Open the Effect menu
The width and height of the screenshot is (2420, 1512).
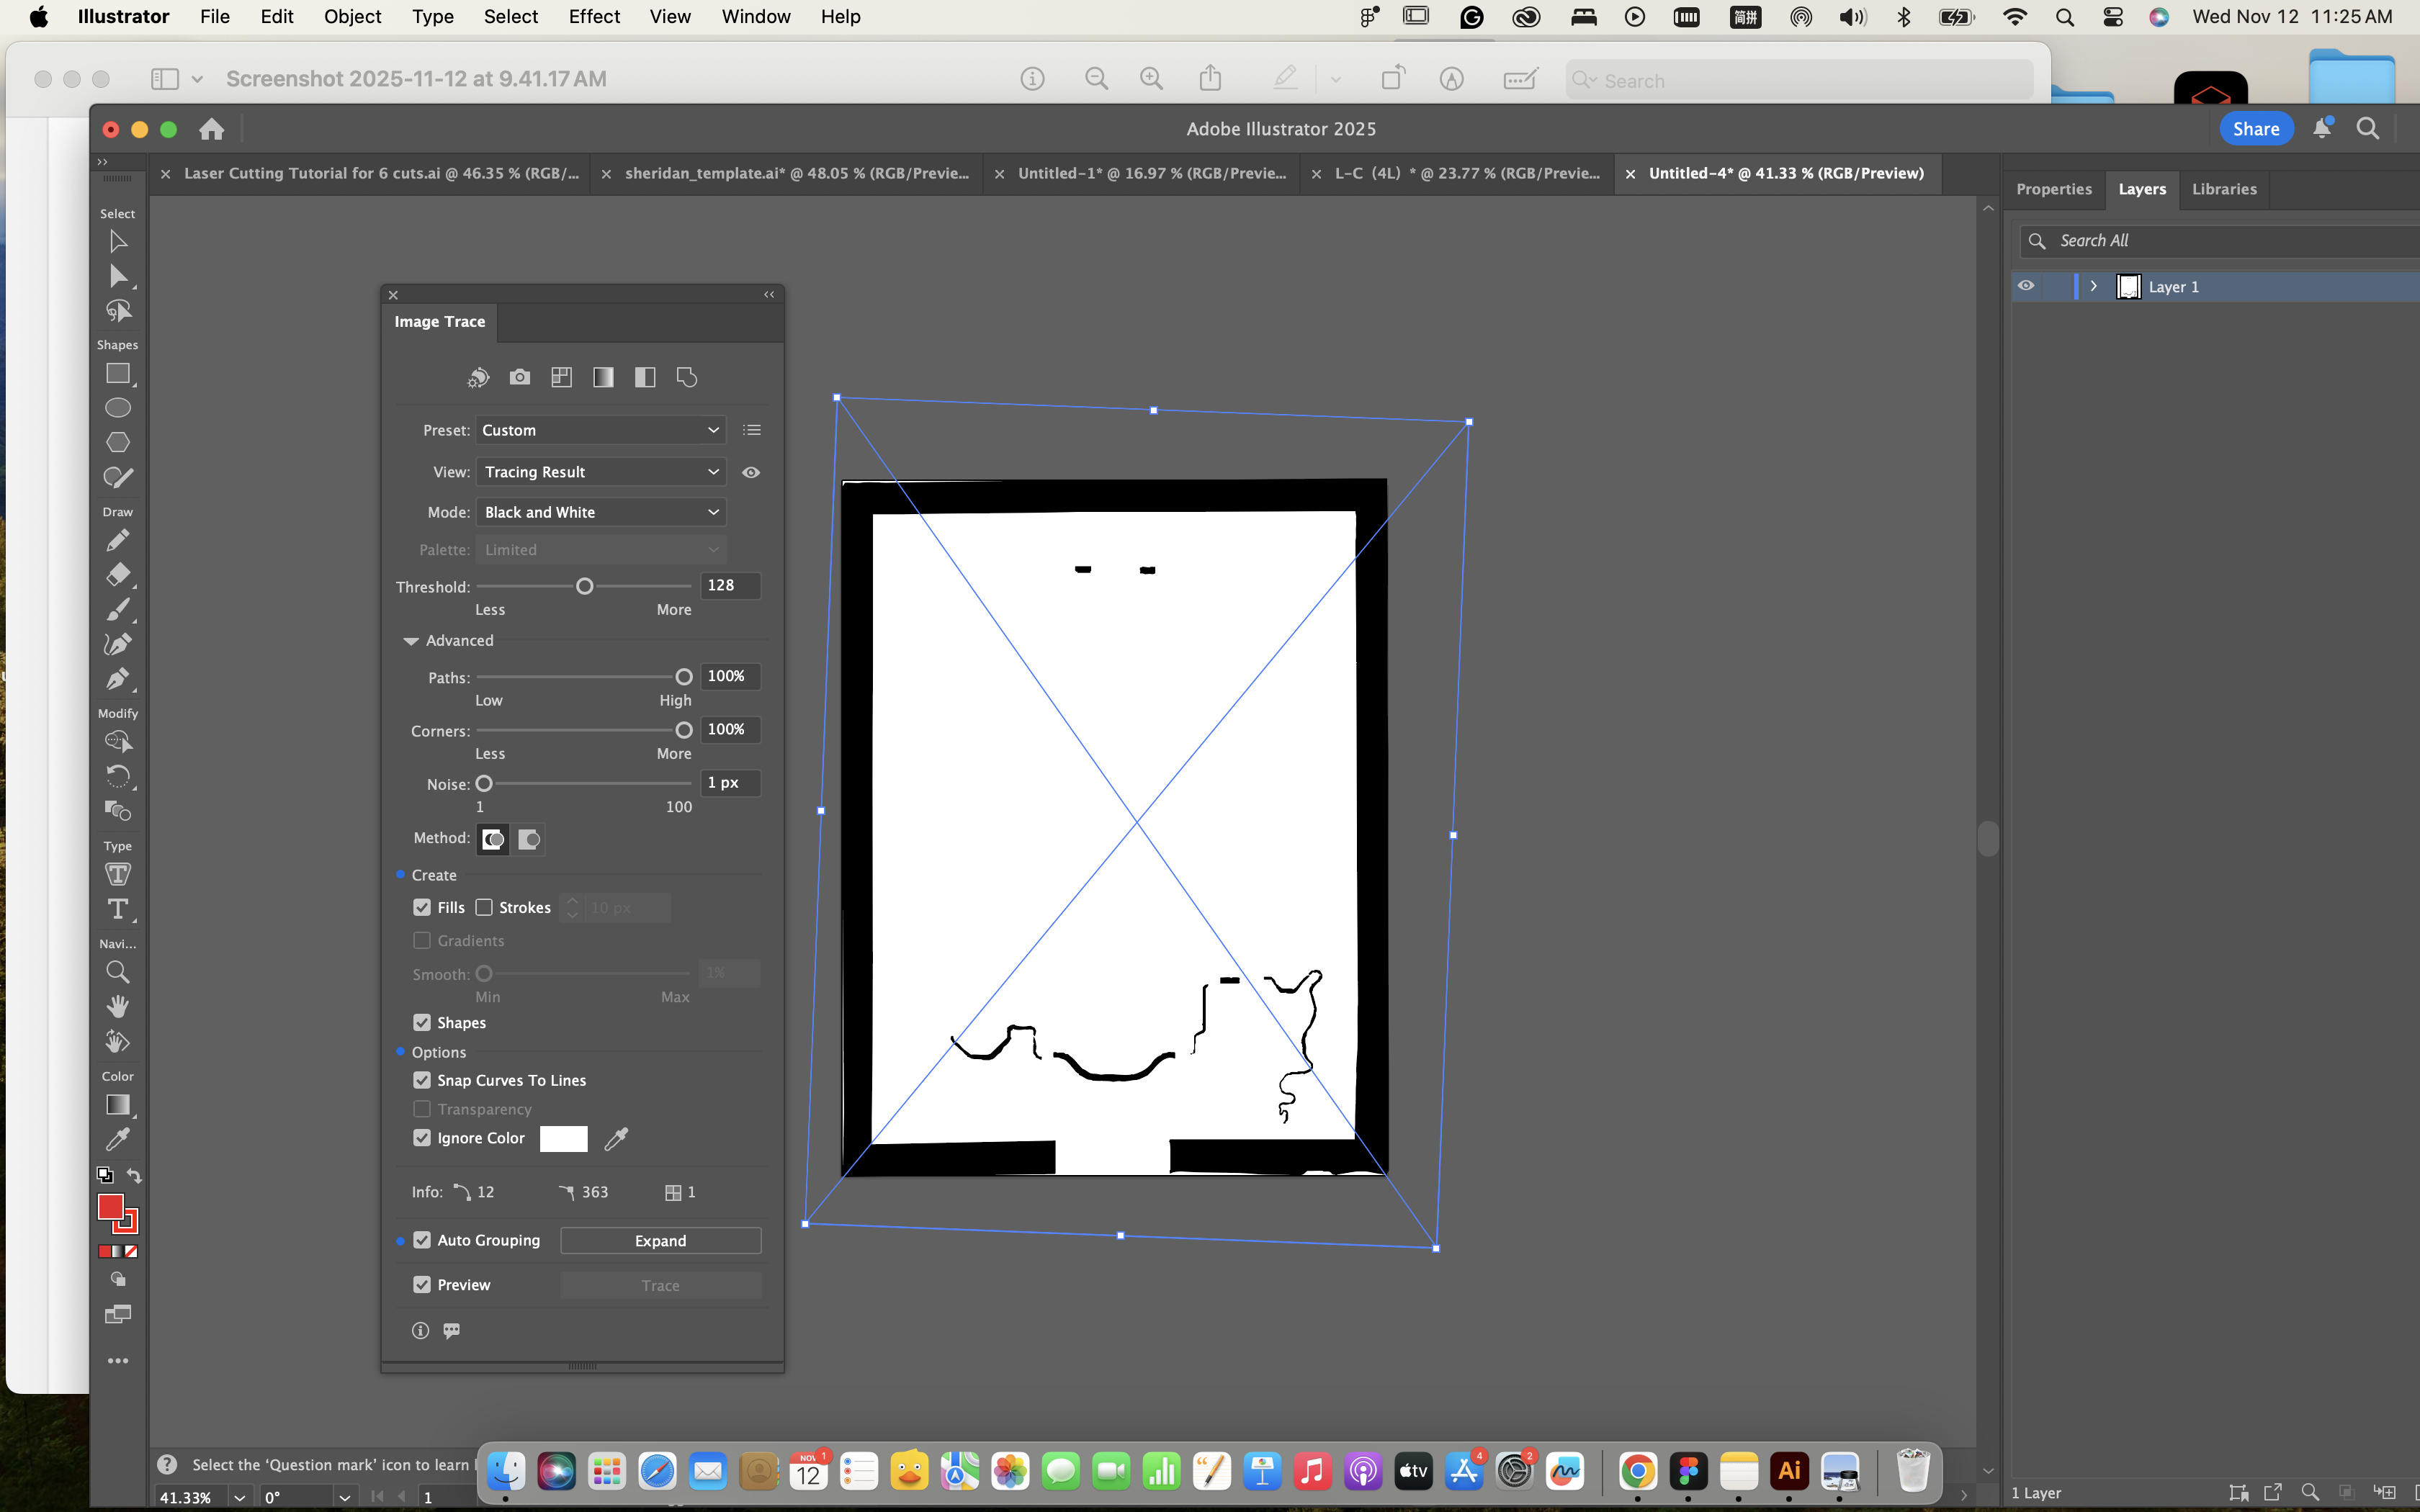[x=594, y=17]
